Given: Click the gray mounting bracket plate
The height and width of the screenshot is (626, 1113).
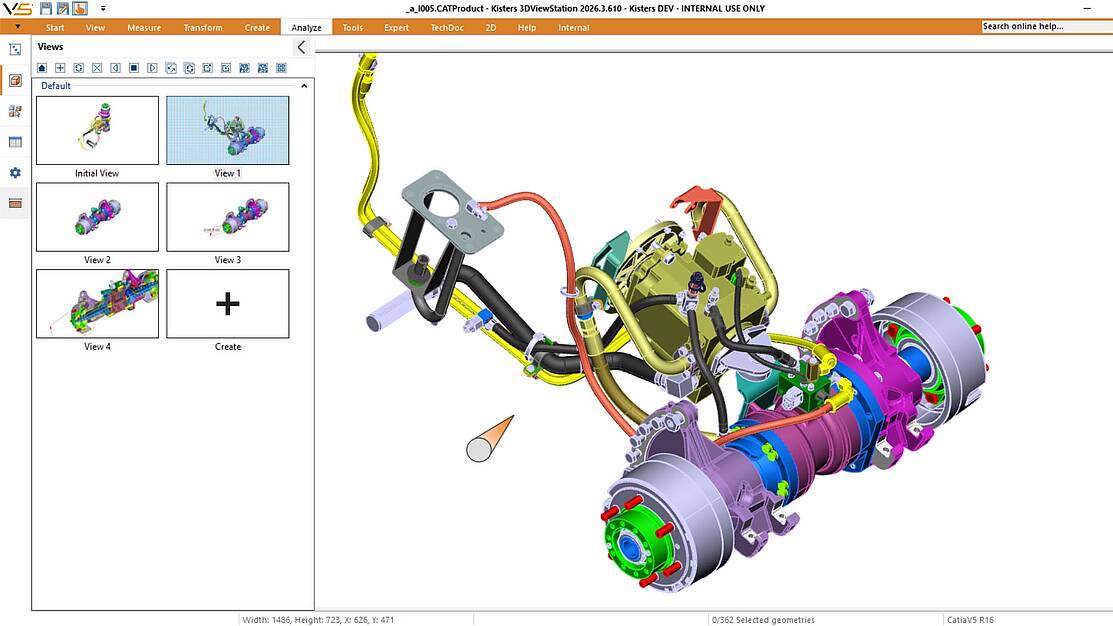Looking at the screenshot, I should point(453,214).
